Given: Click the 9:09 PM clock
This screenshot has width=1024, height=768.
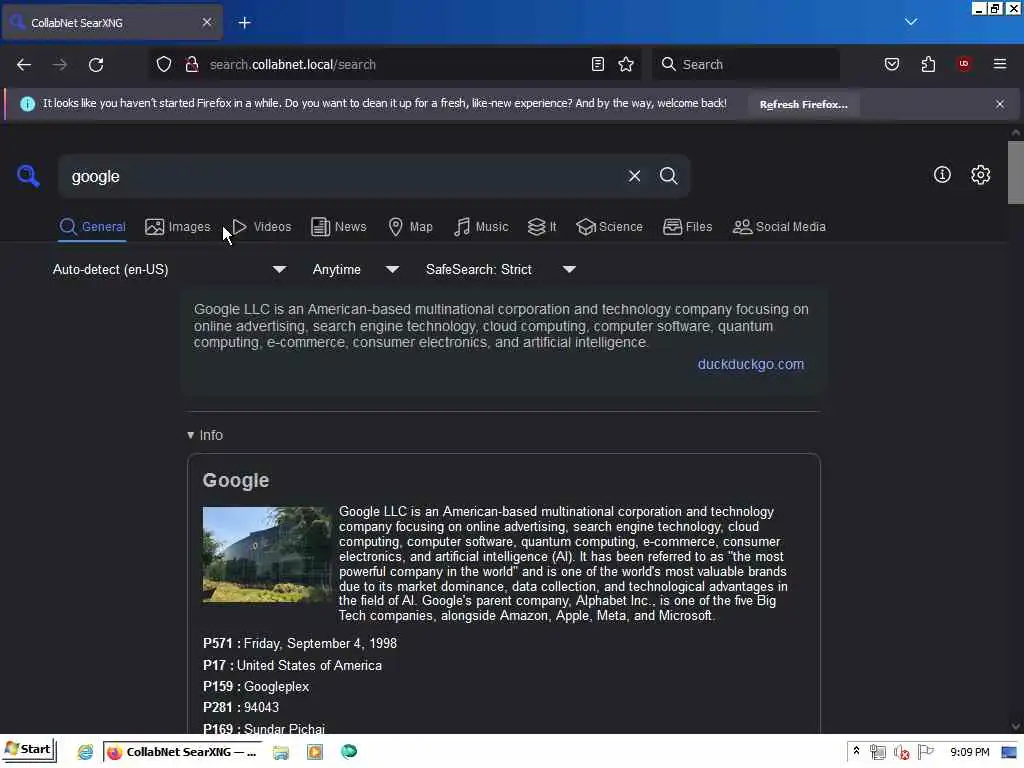Looking at the screenshot, I should coord(970,752).
